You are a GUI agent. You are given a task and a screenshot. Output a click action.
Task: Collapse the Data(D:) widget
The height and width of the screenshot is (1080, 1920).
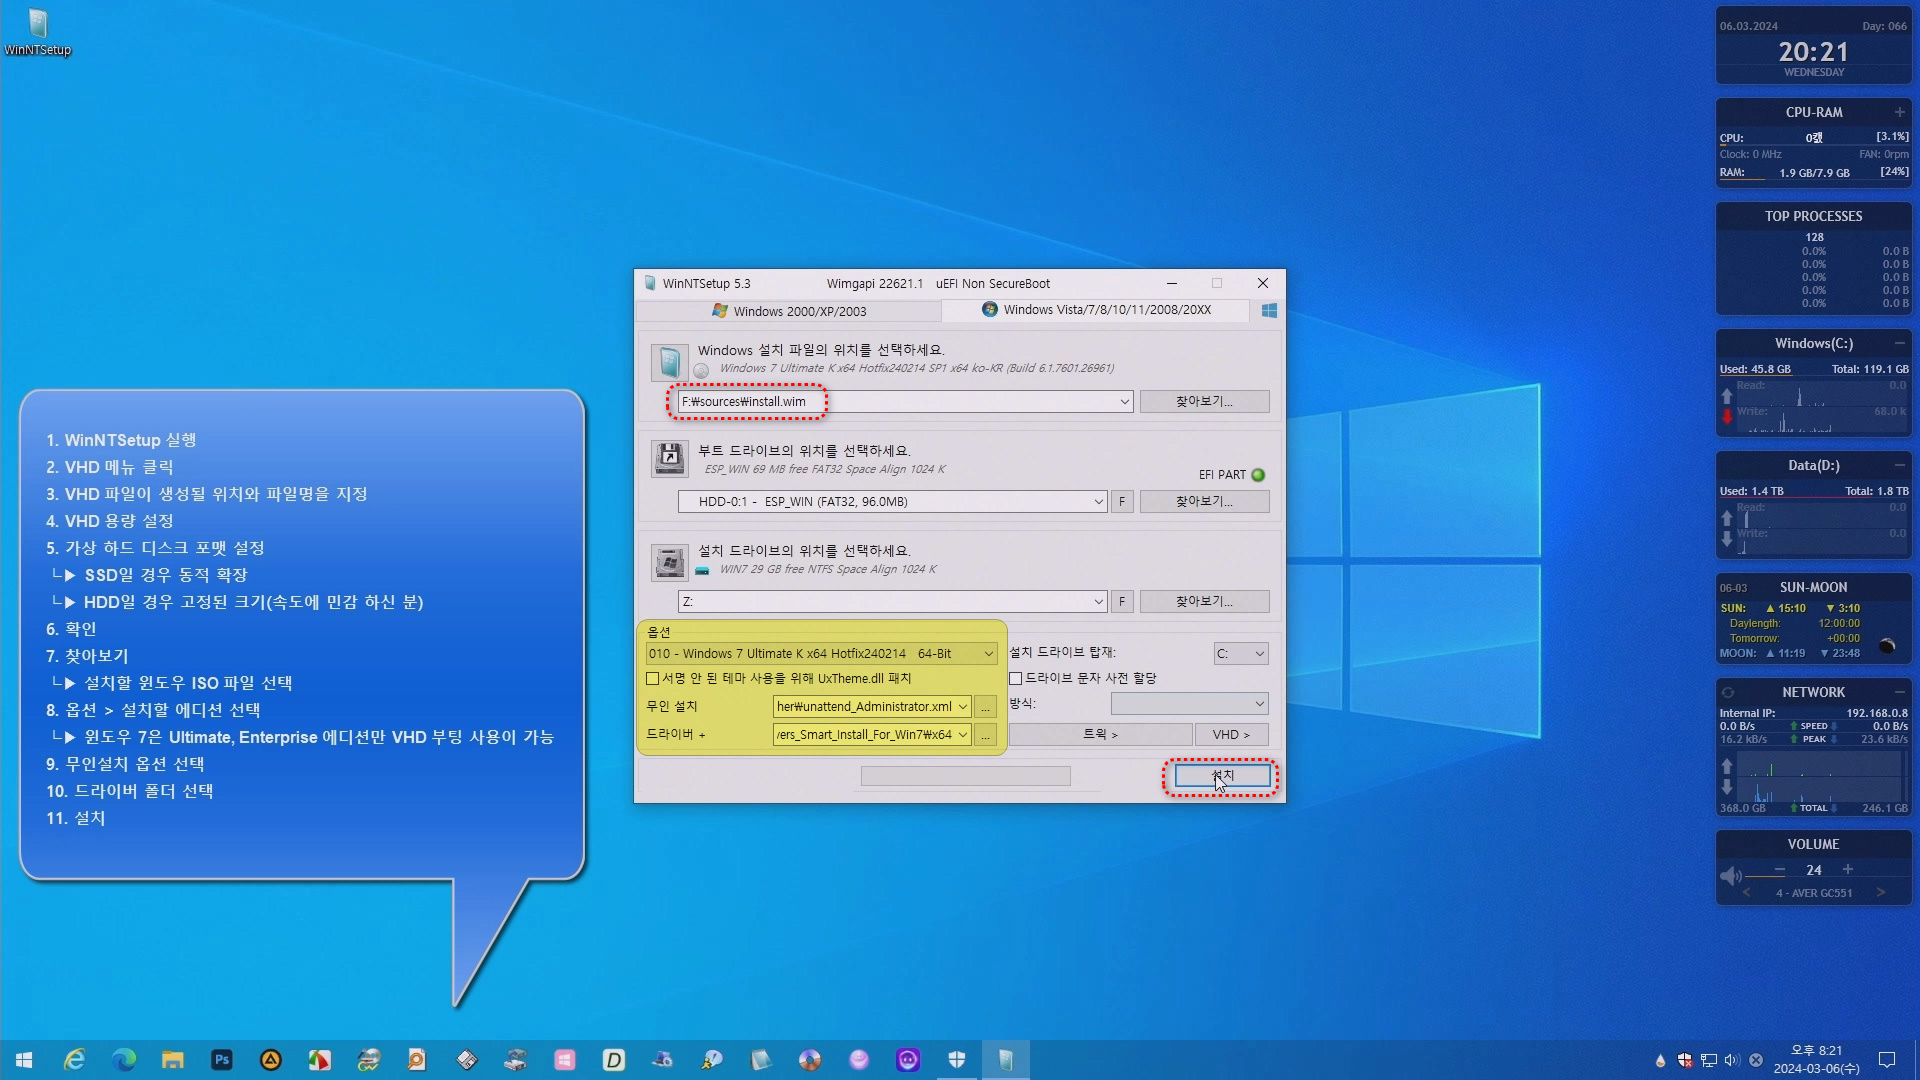[1900, 465]
